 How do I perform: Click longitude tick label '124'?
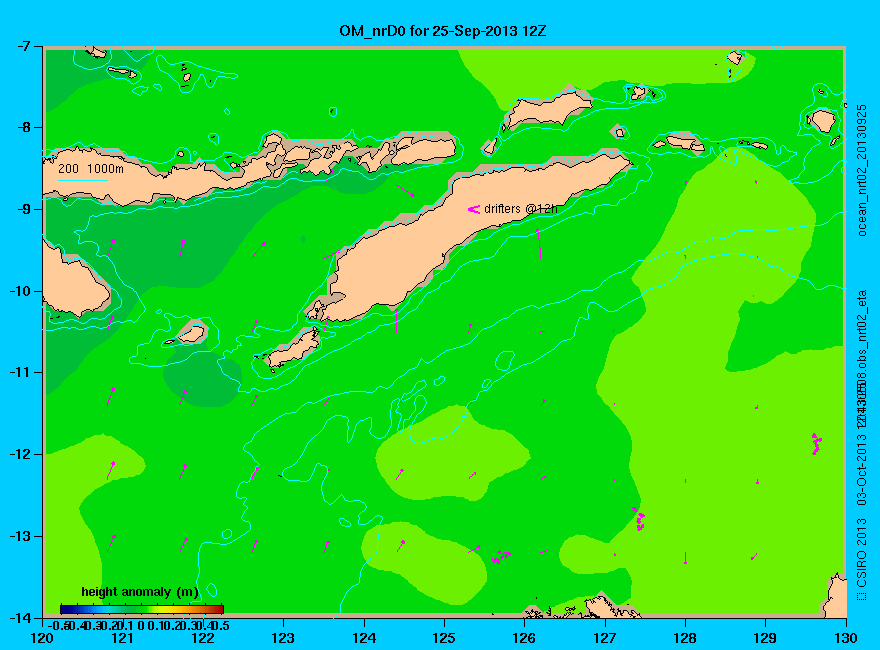pos(364,638)
